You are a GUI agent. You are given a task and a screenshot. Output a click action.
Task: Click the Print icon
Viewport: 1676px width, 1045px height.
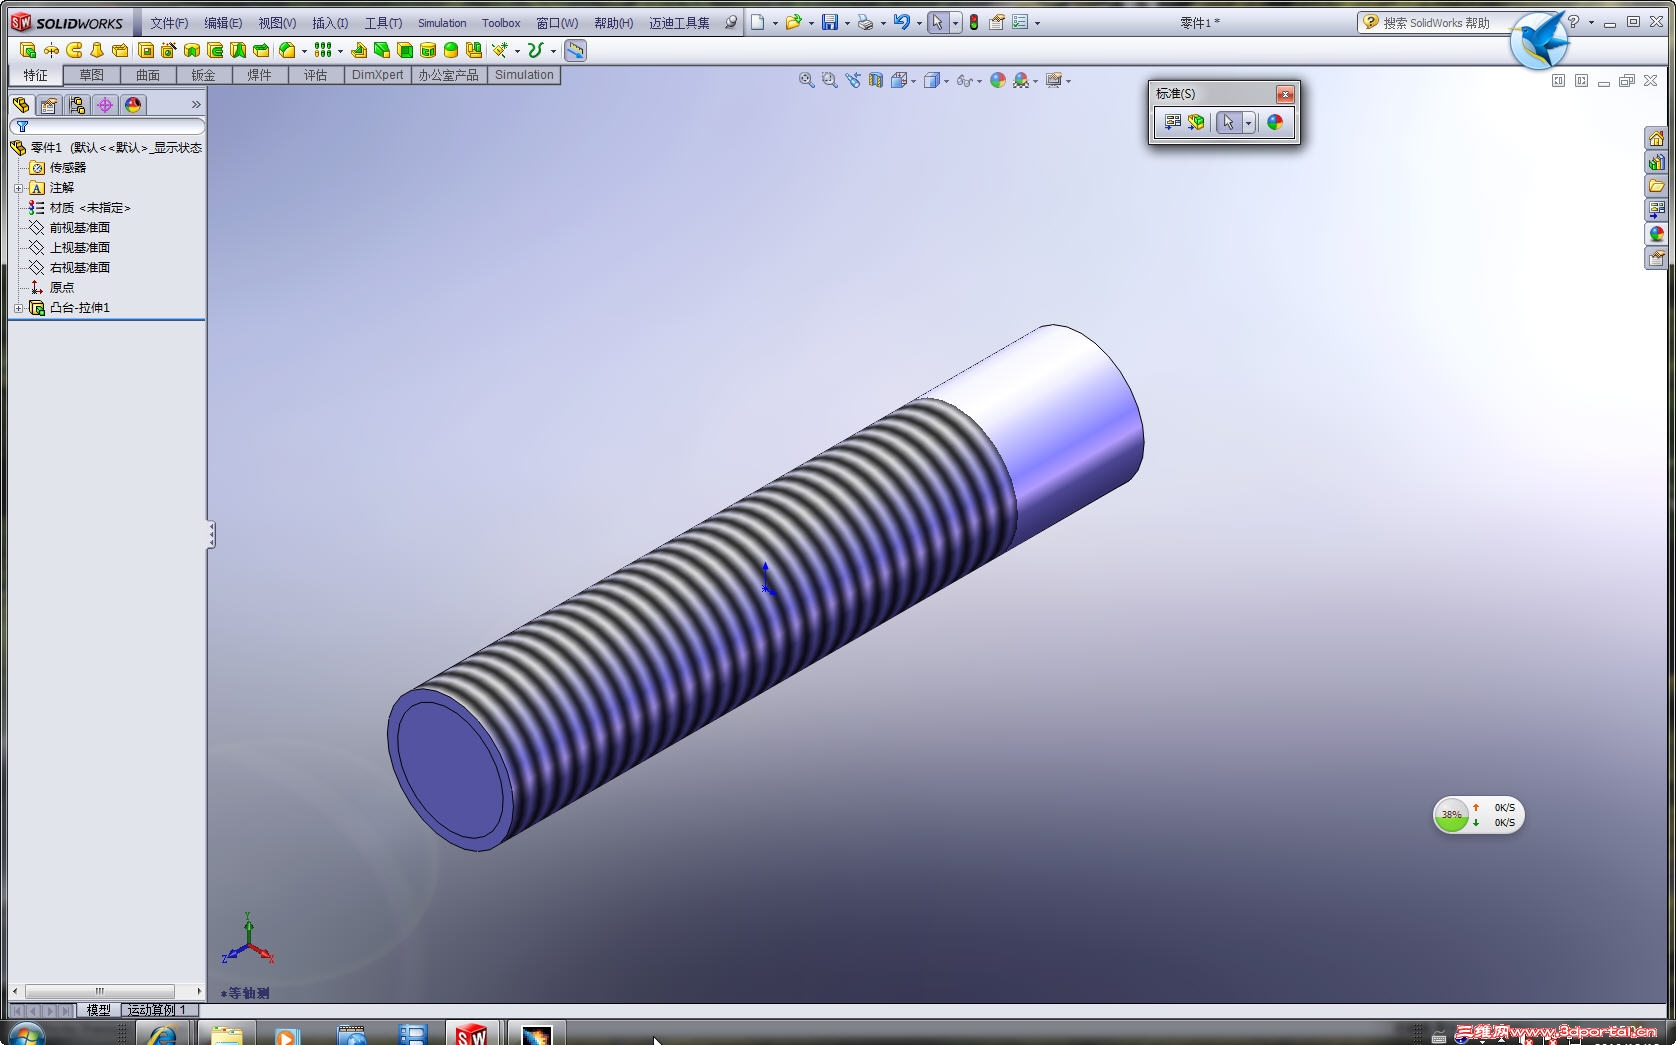(865, 22)
